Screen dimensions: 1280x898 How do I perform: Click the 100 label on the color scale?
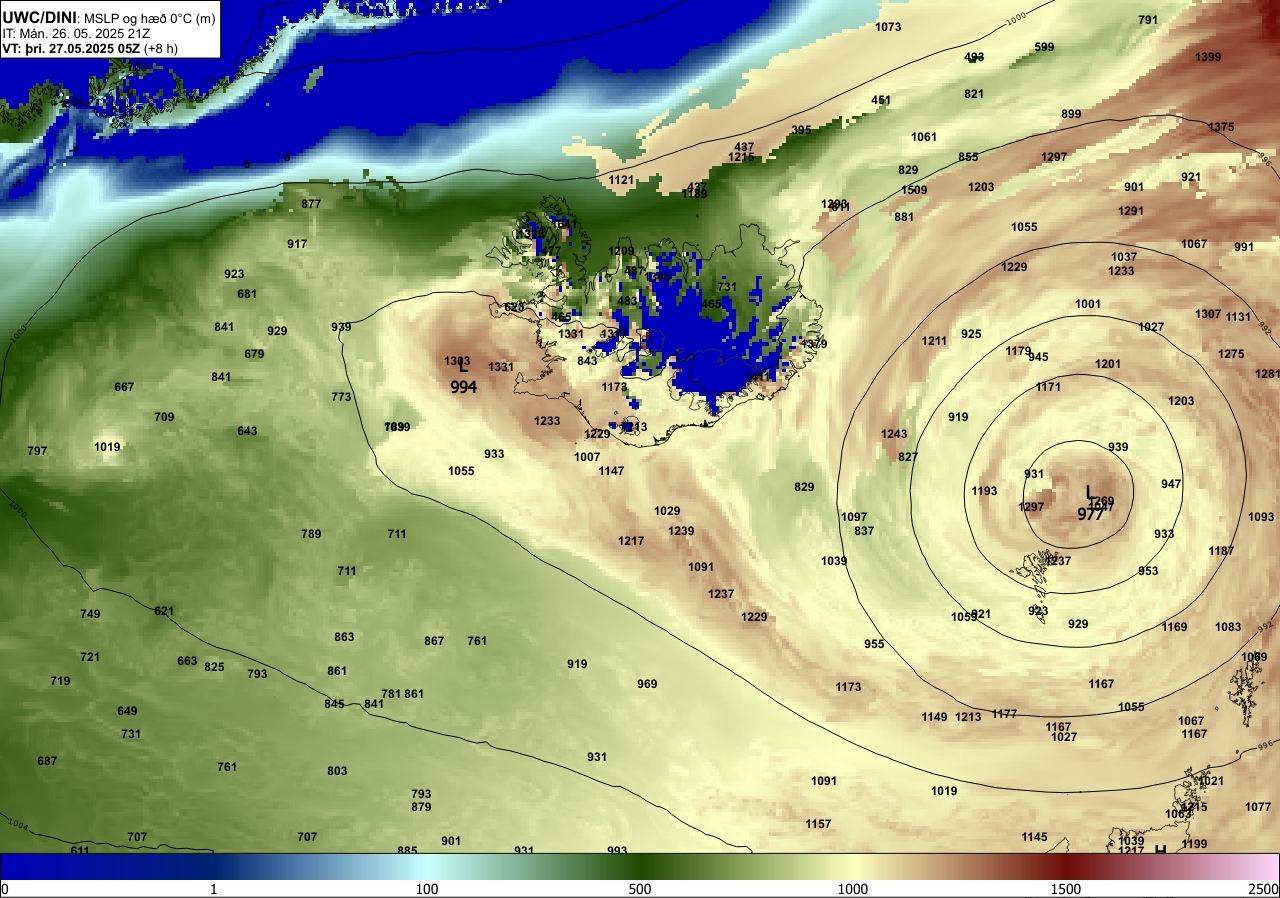[427, 889]
